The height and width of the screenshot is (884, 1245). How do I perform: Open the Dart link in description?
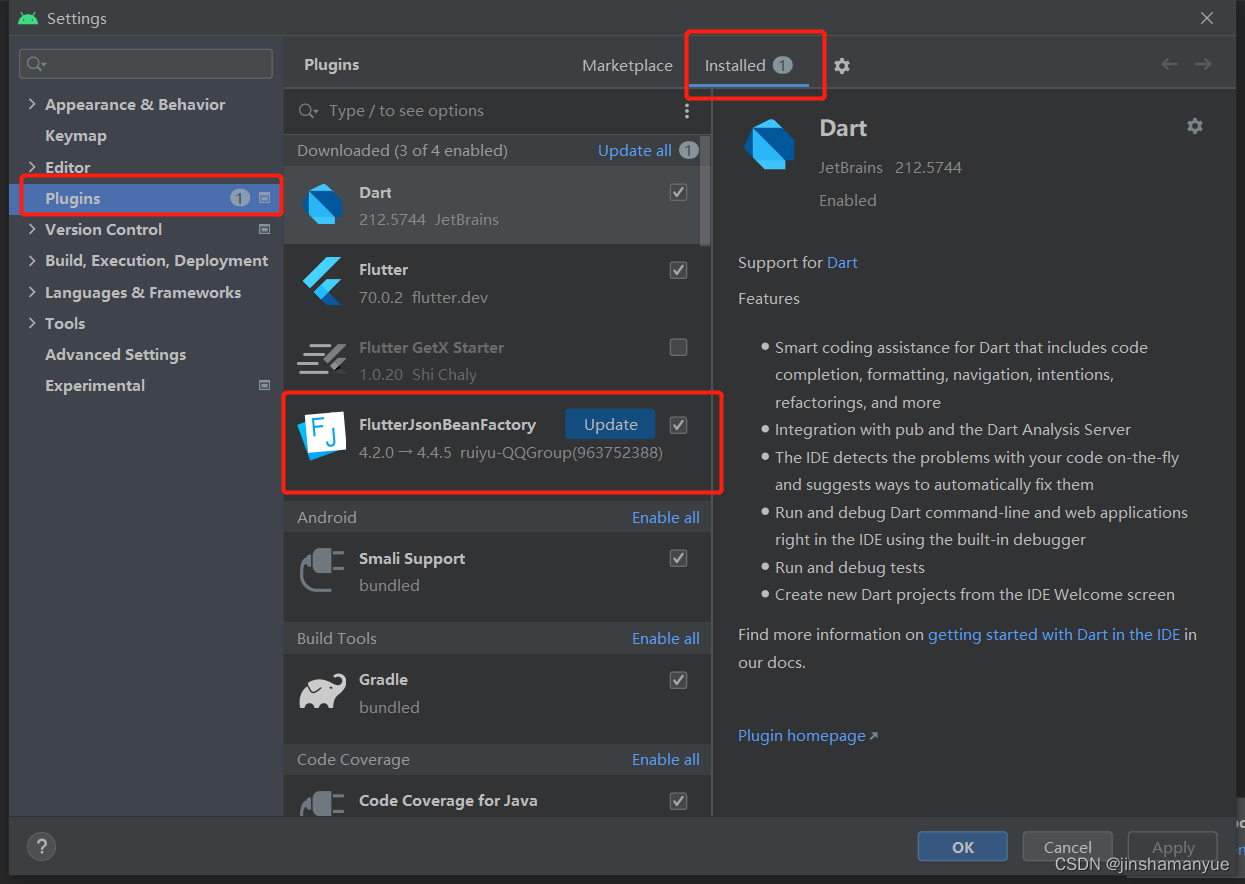pyautogui.click(x=842, y=262)
